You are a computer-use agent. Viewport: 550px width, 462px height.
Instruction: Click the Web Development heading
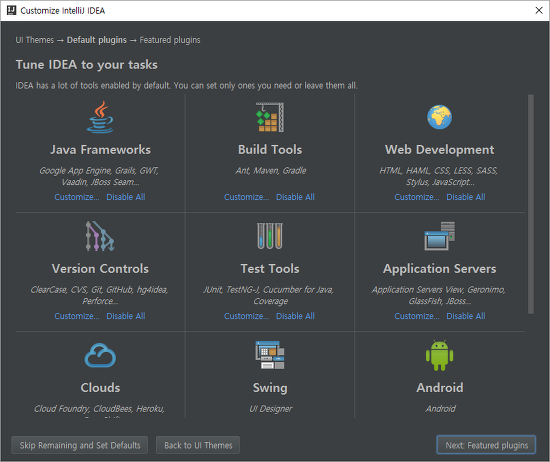[440, 150]
